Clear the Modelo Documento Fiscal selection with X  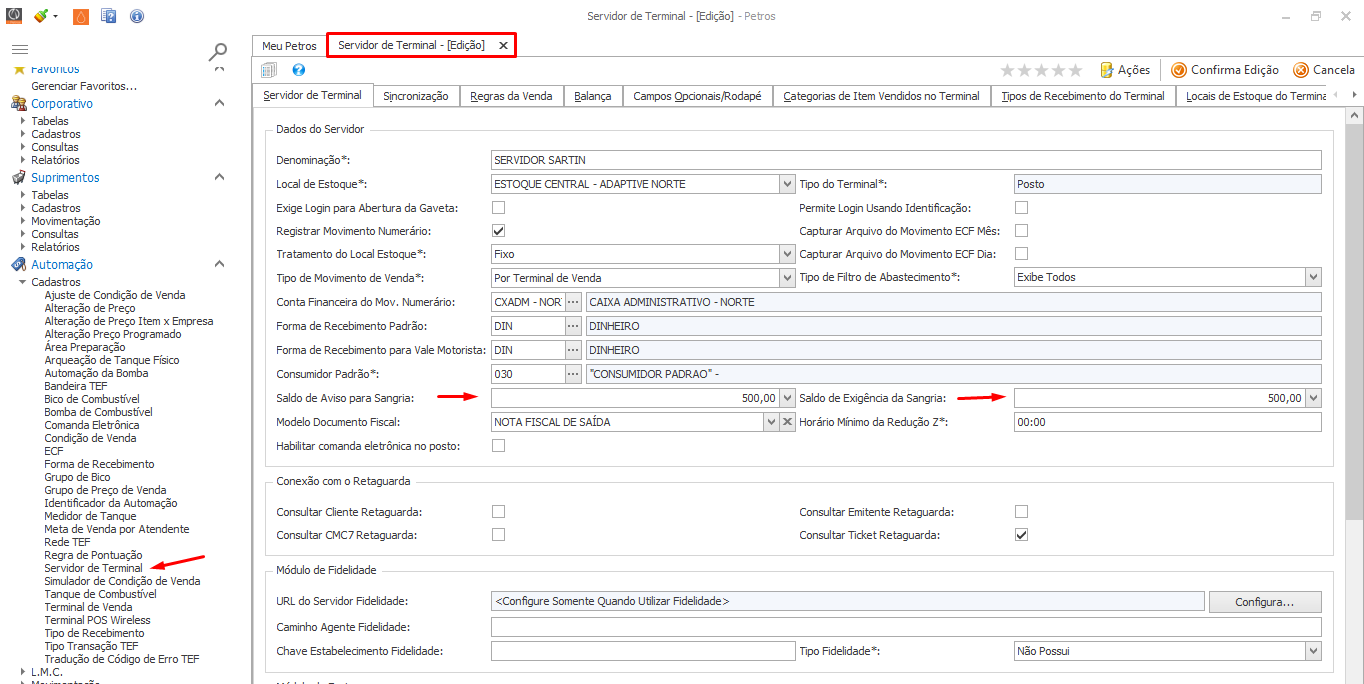click(x=787, y=422)
